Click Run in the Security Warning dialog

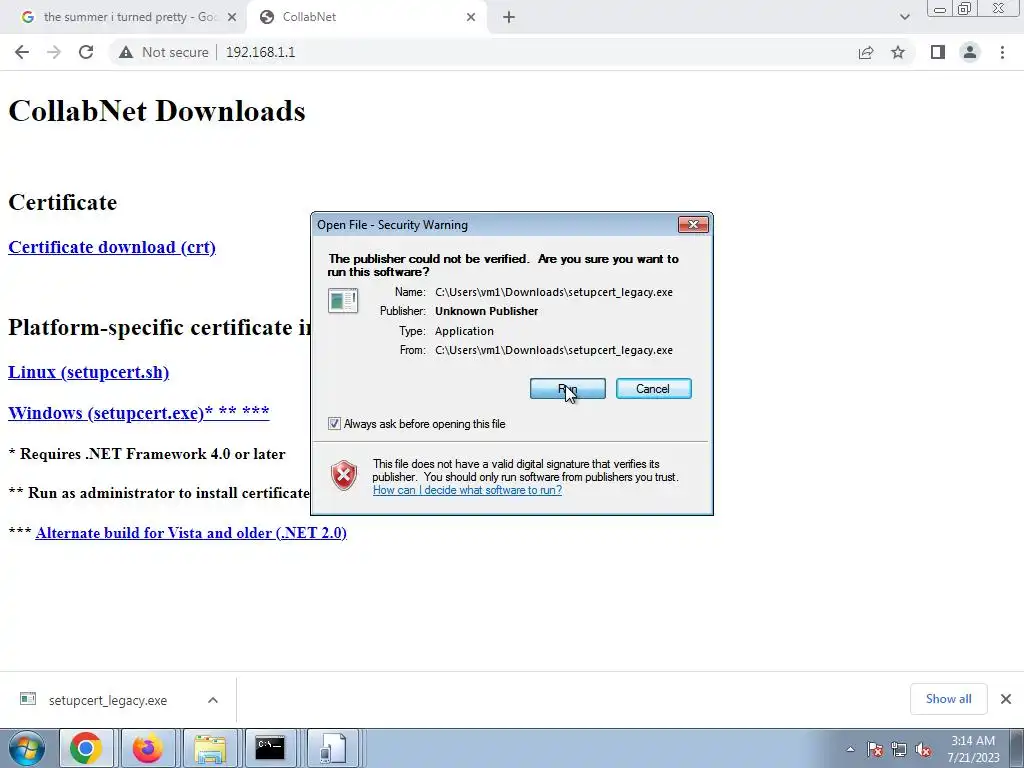point(568,389)
